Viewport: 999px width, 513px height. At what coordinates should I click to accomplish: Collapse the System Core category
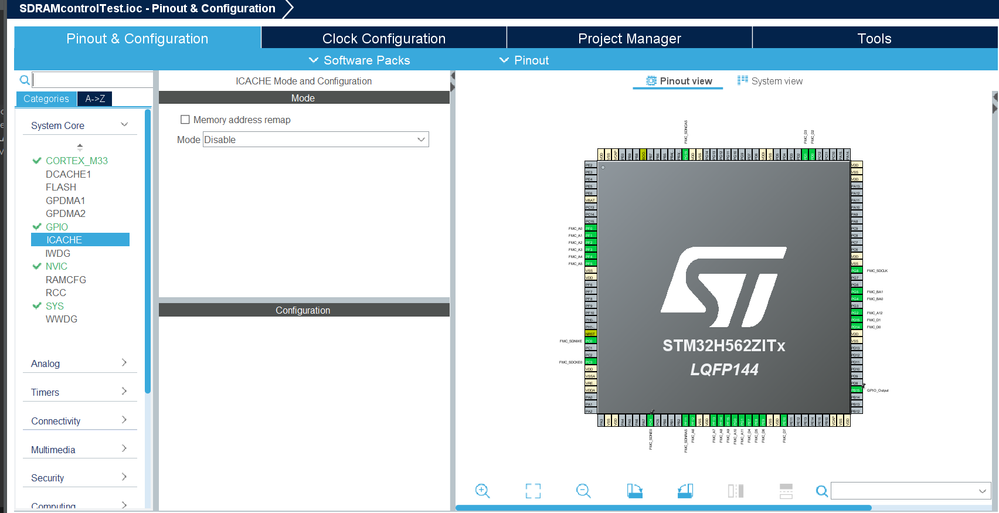[124, 125]
